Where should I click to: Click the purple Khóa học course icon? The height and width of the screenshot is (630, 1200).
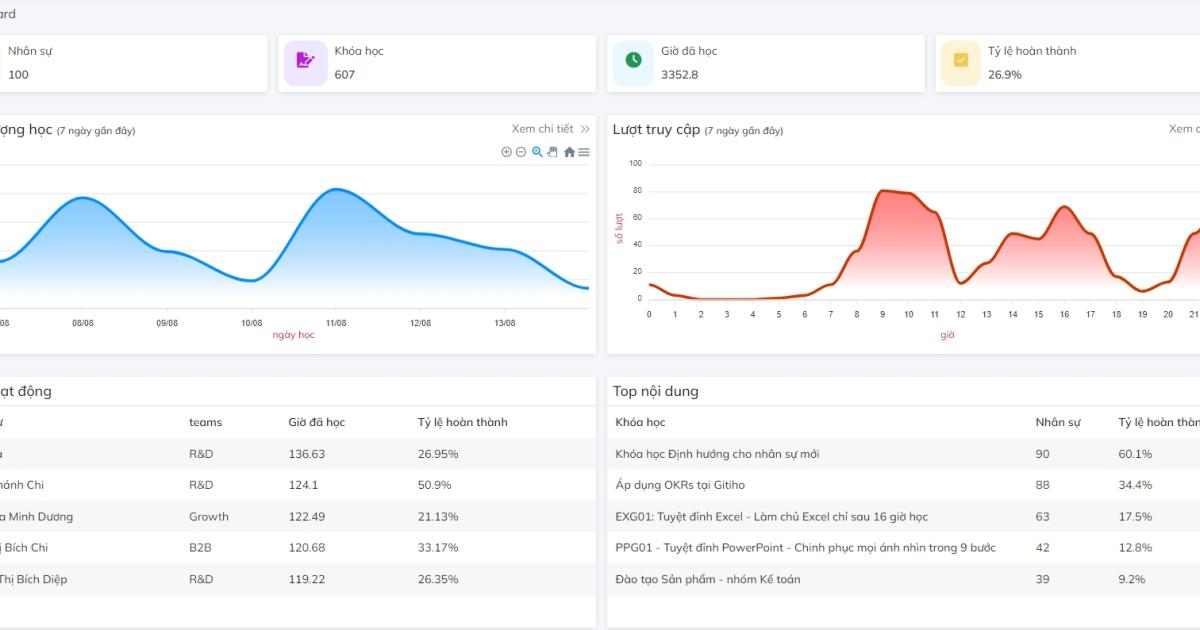305,62
